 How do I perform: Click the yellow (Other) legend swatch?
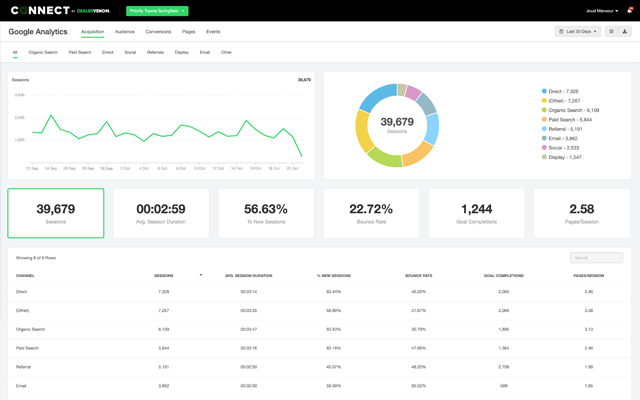tap(544, 100)
